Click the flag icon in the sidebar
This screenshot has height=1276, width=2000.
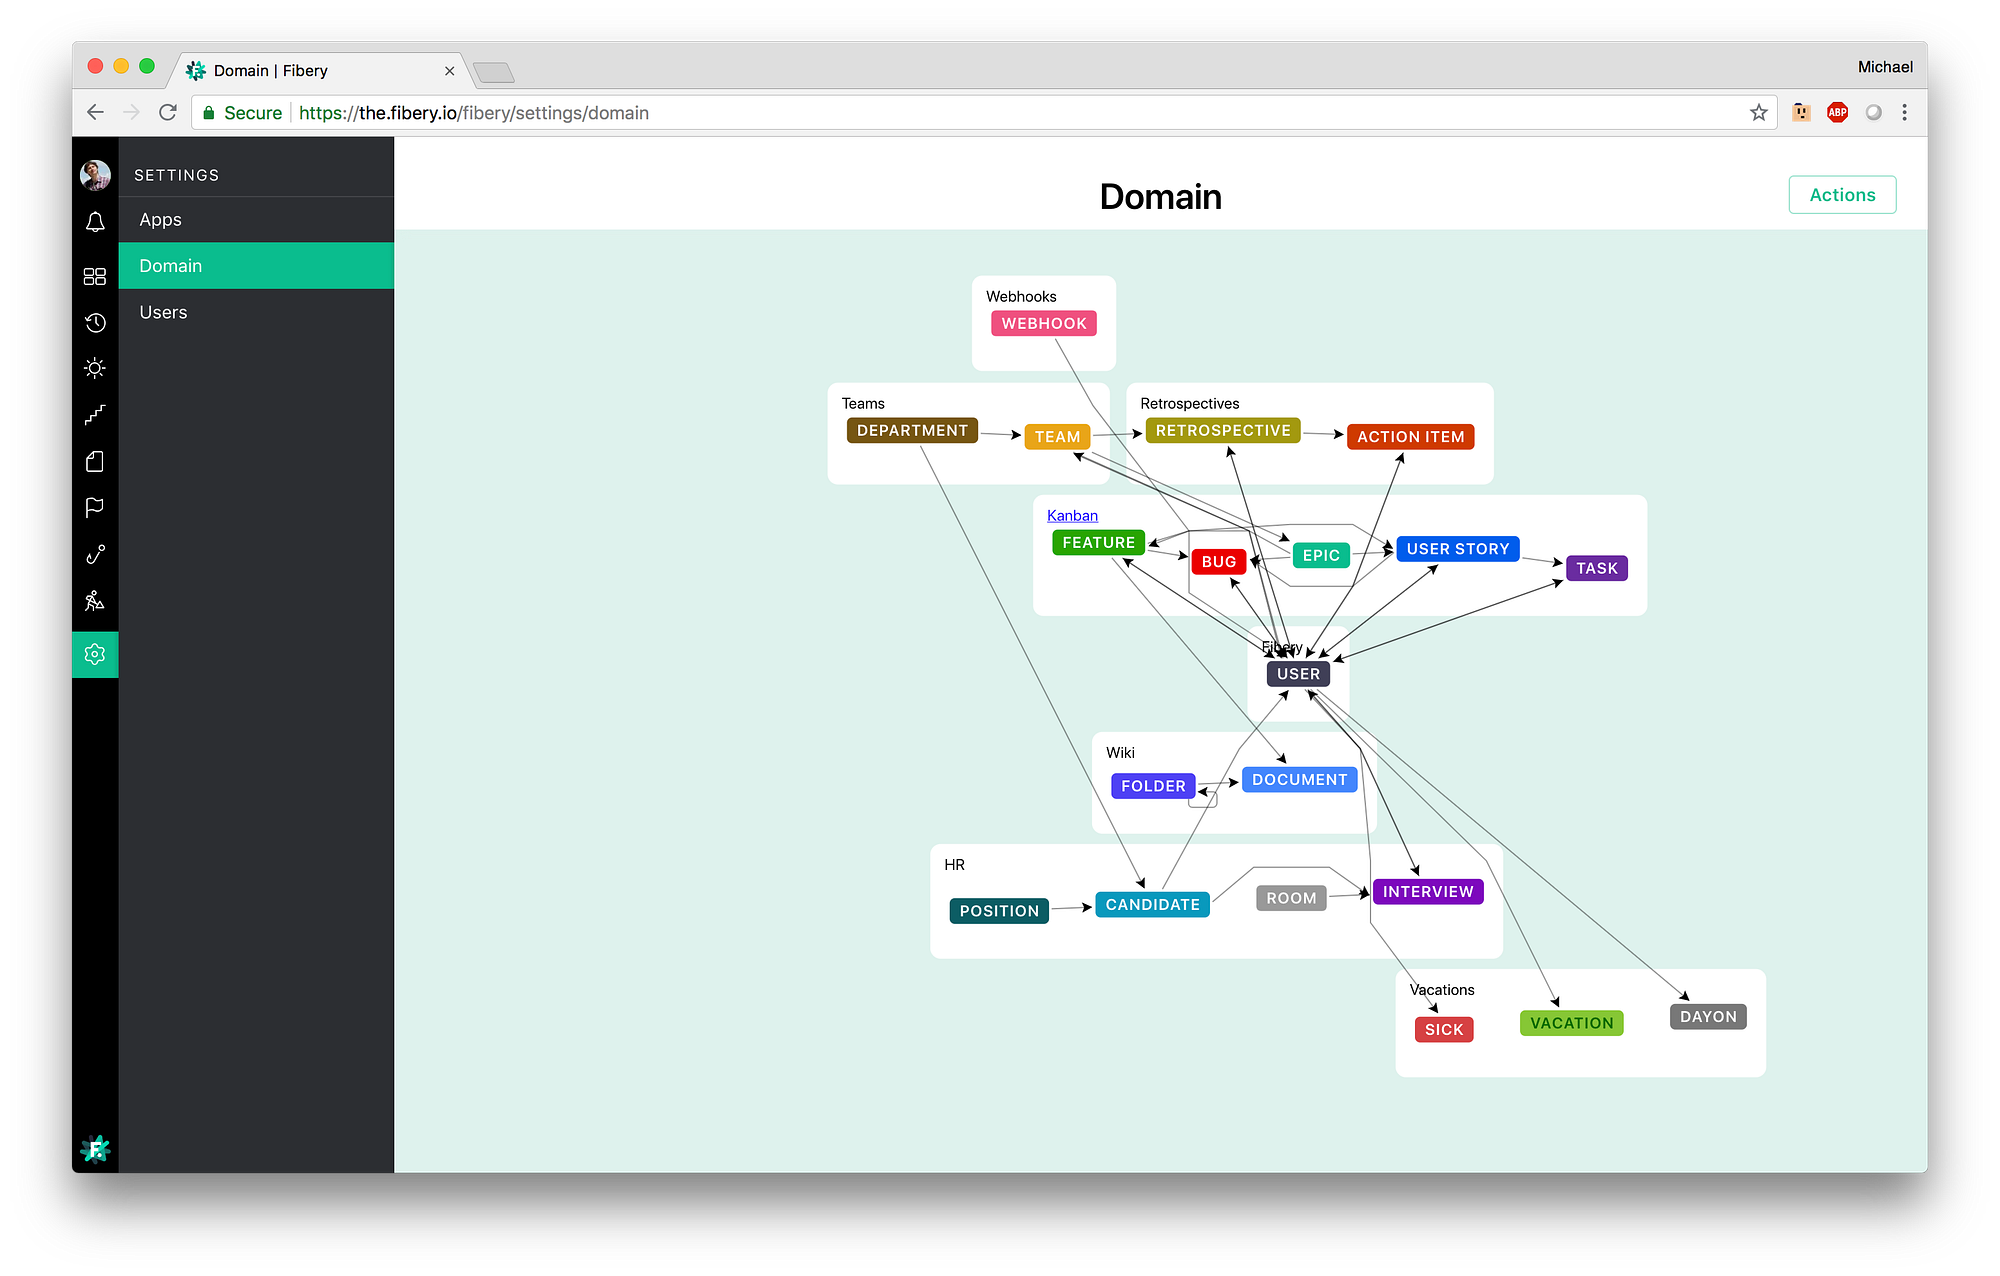click(94, 507)
